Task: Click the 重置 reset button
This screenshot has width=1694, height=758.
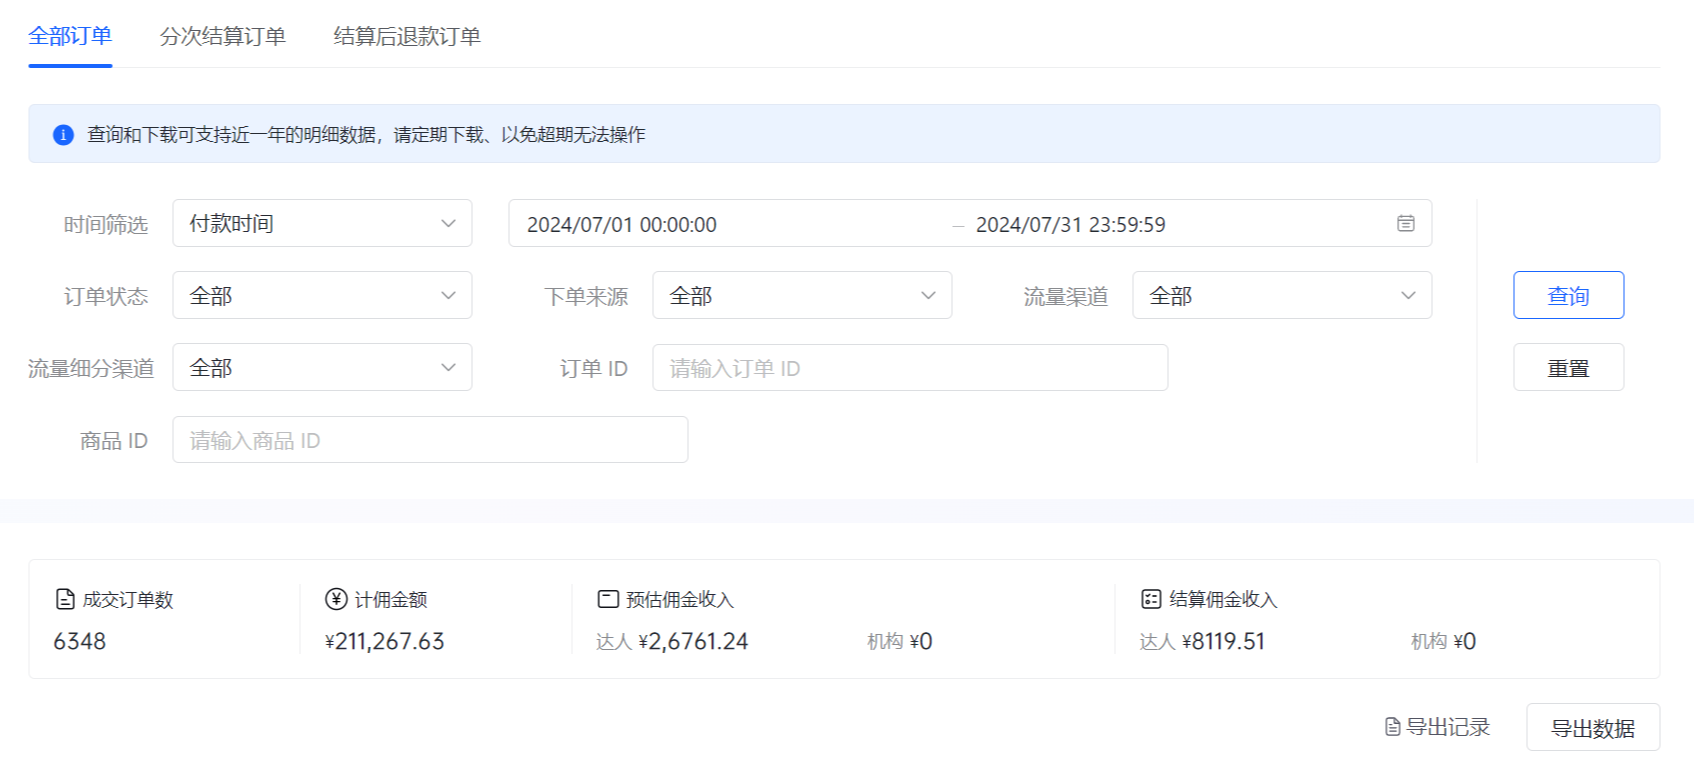Action: (x=1568, y=368)
